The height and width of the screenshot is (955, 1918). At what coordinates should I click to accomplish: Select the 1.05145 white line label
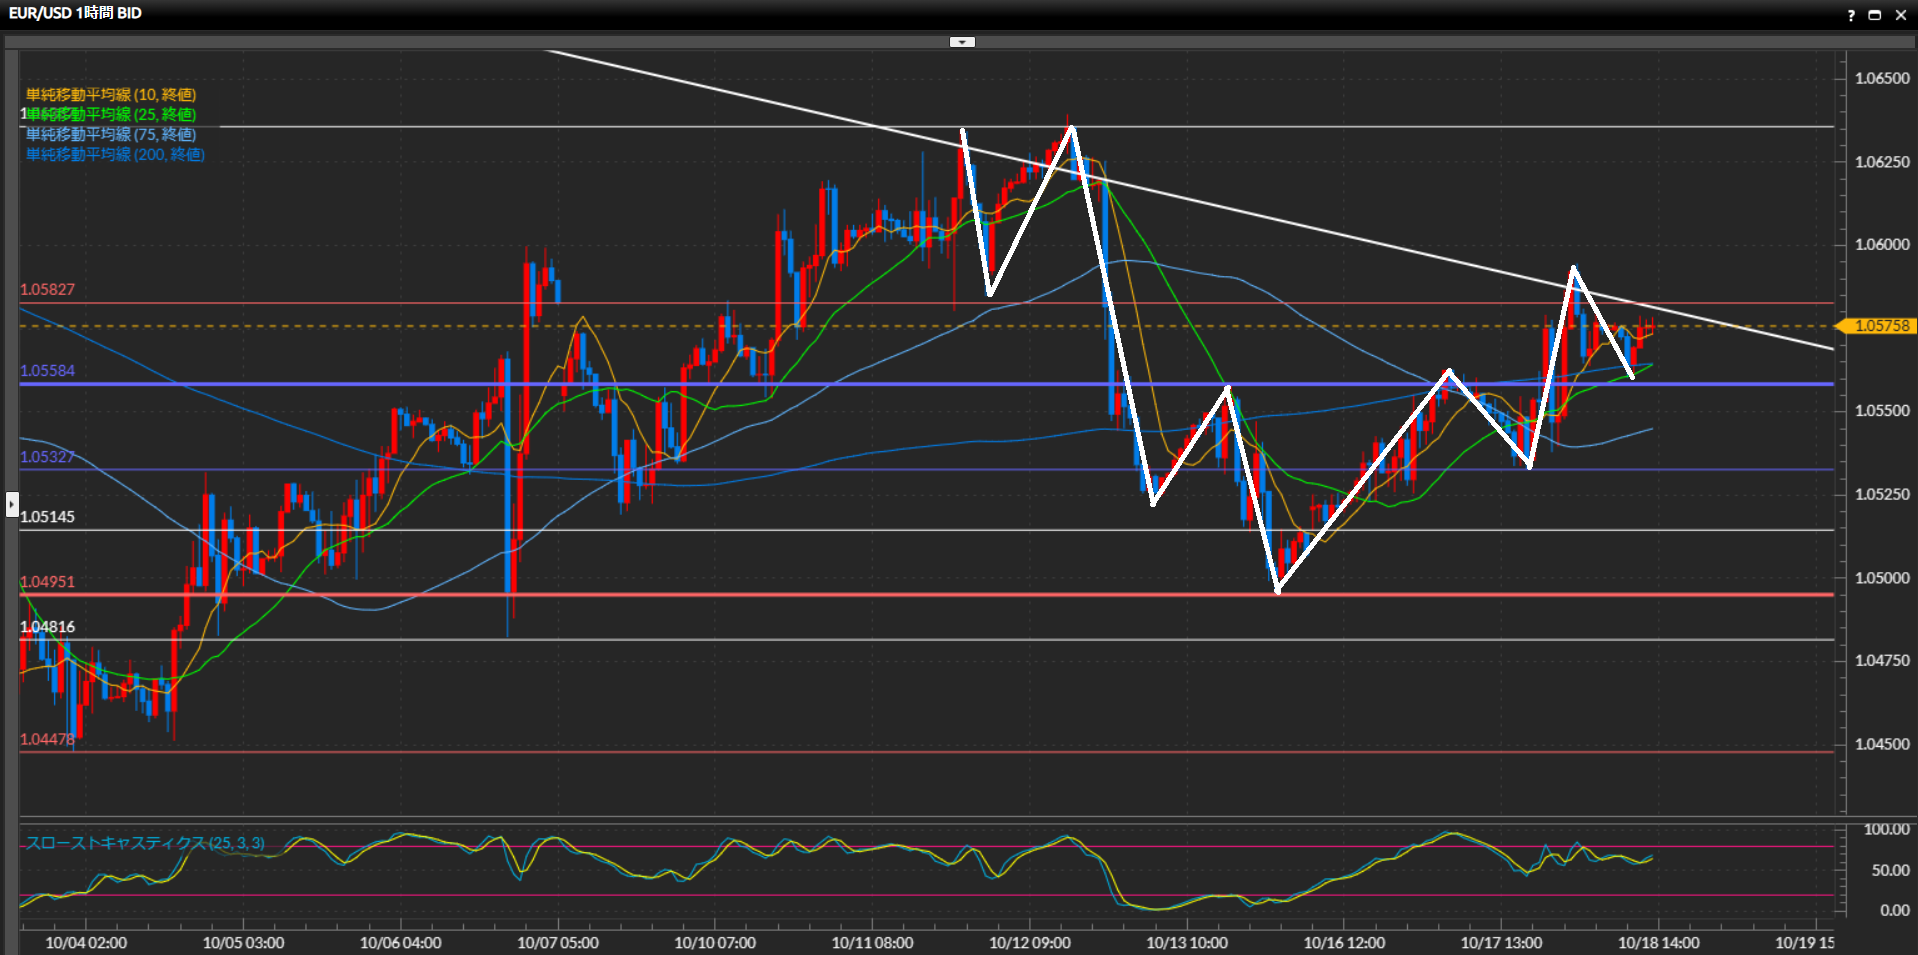point(47,517)
